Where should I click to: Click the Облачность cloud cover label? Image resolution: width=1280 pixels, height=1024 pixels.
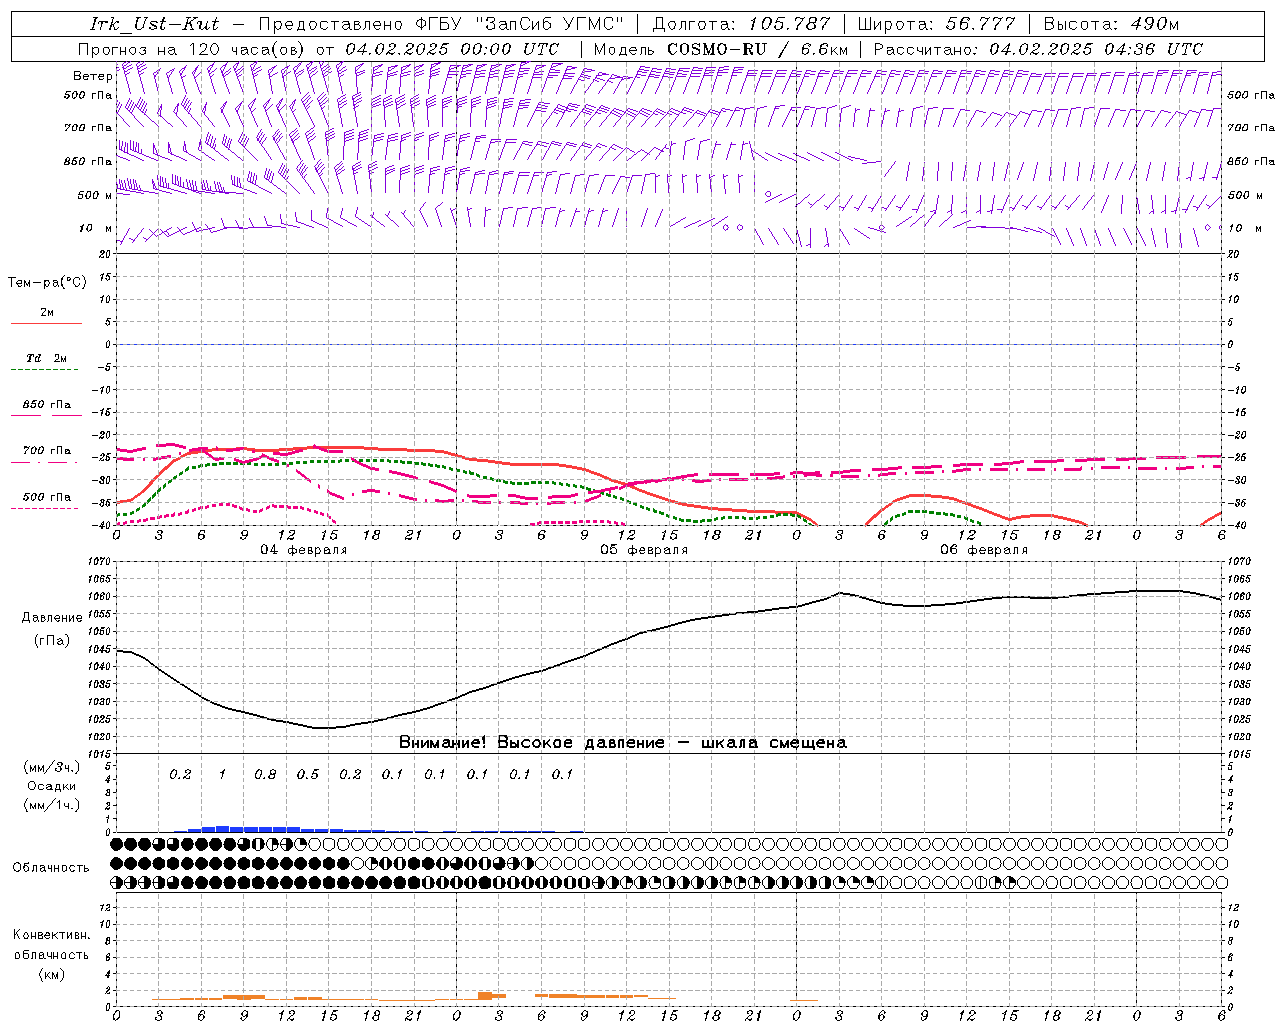coord(51,868)
